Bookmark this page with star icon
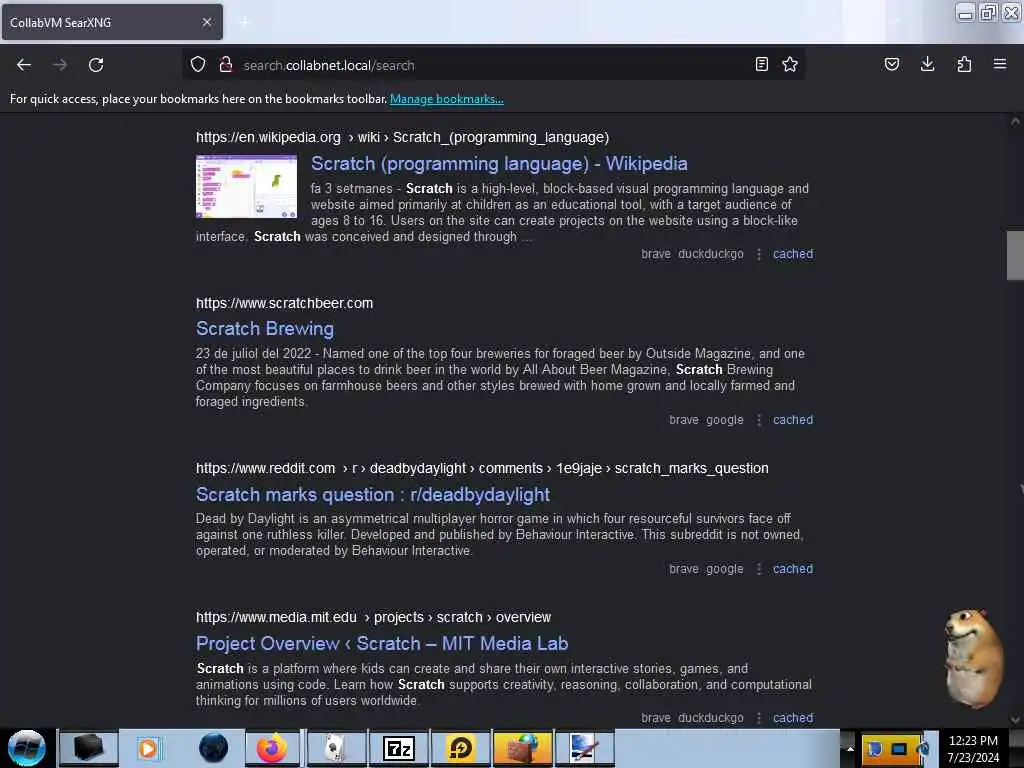 [790, 64]
